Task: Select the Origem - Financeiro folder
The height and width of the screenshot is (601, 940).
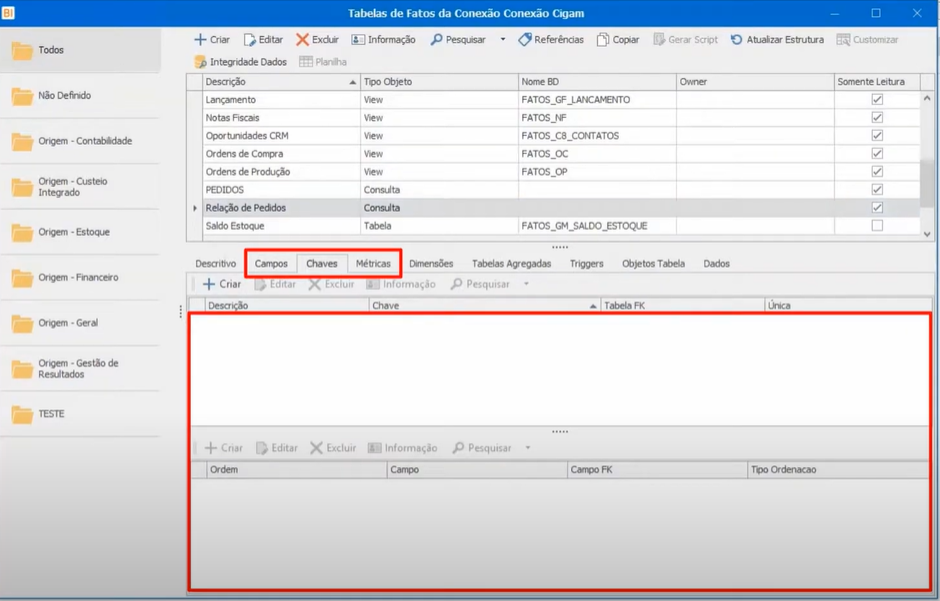Action: [x=78, y=278]
